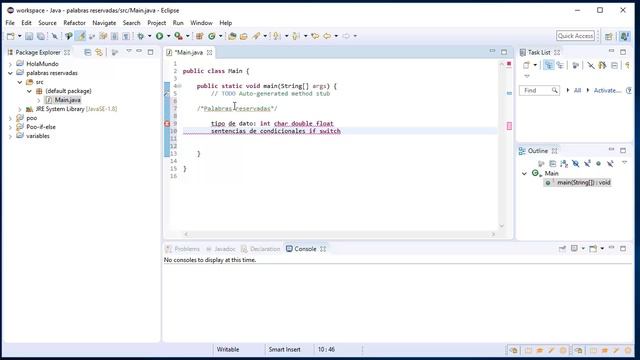This screenshot has width=640, height=360.
Task: Click error marker on line 9 gutter
Action: pos(167,123)
